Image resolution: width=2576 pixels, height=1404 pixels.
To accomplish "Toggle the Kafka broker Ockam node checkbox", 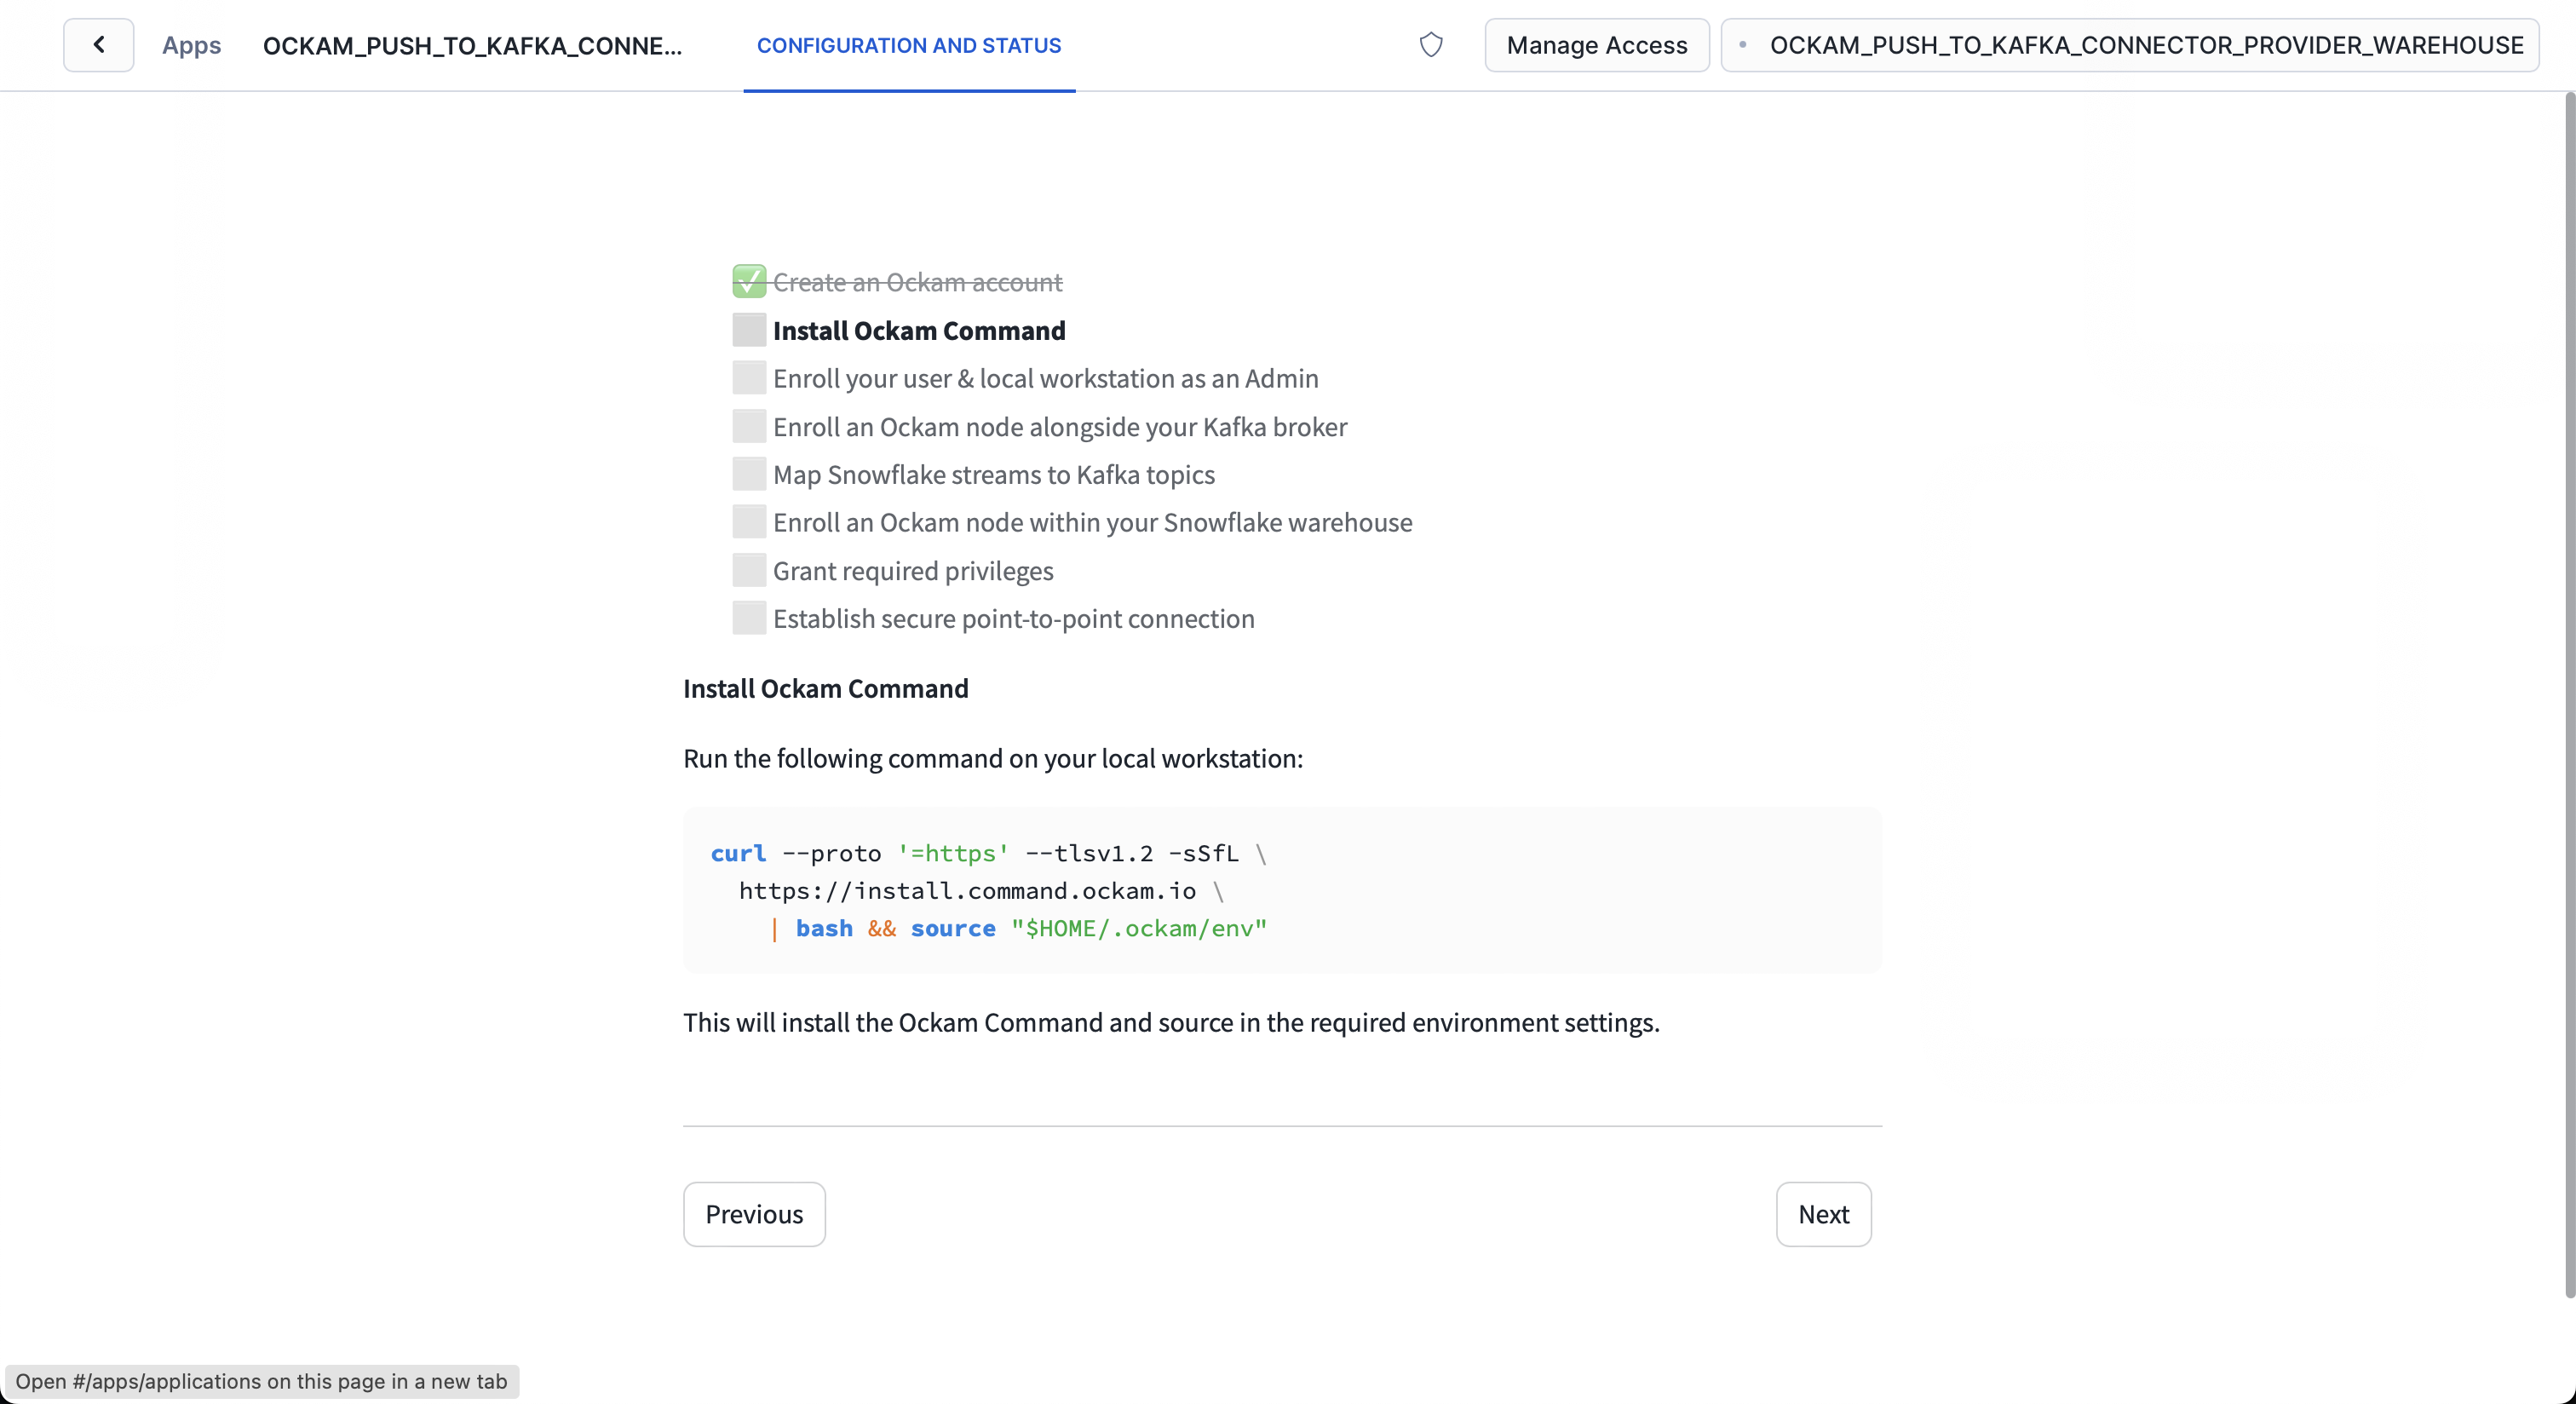I will tap(749, 427).
